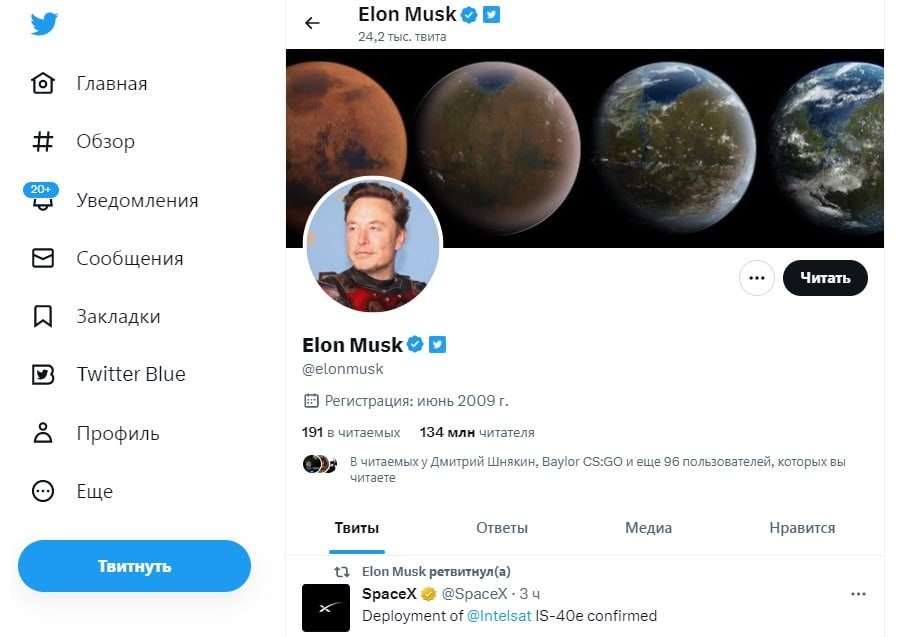Switch to the Медиа tab

click(x=648, y=528)
